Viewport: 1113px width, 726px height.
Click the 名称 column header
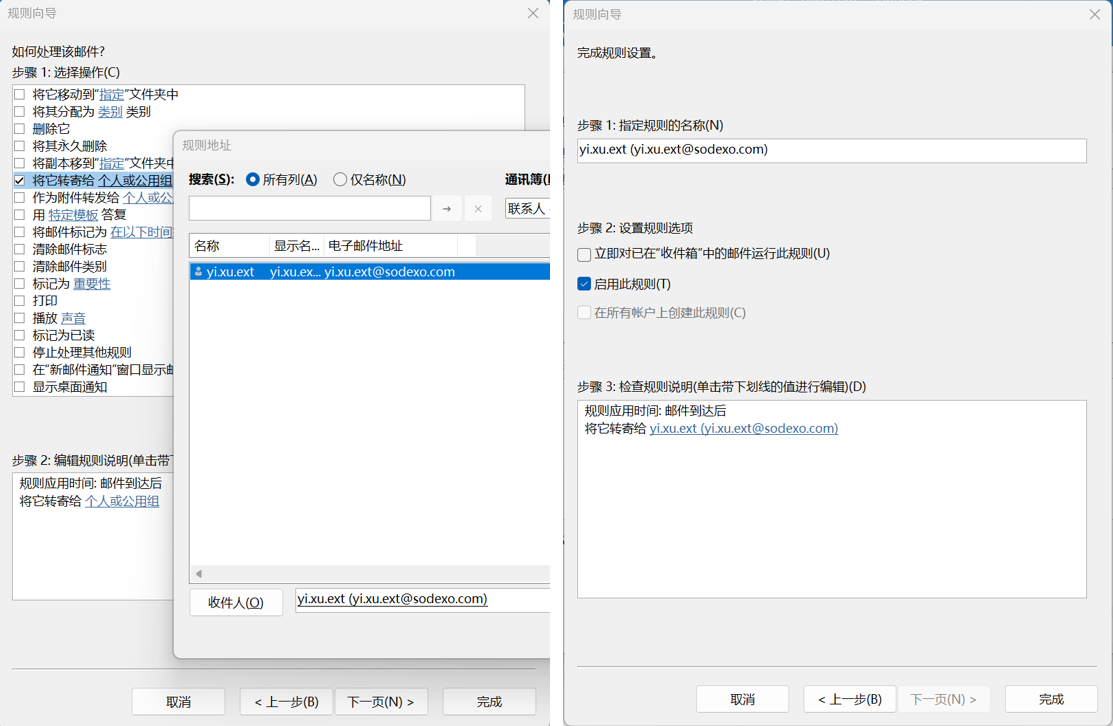[230, 246]
